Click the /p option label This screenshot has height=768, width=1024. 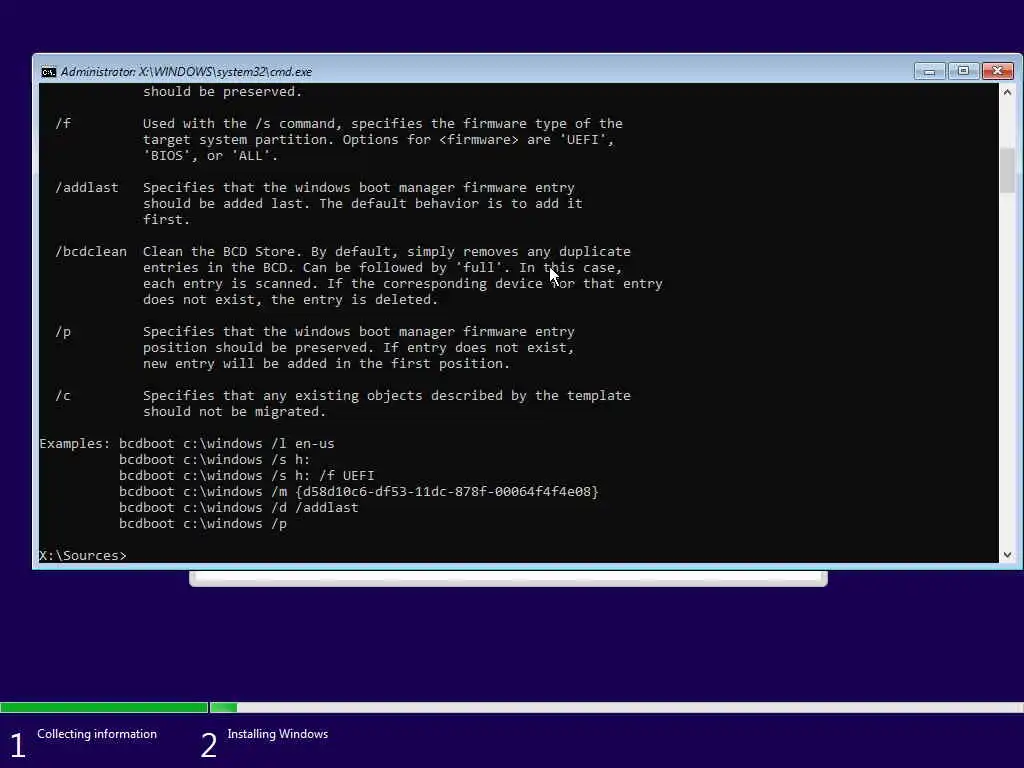(x=63, y=332)
